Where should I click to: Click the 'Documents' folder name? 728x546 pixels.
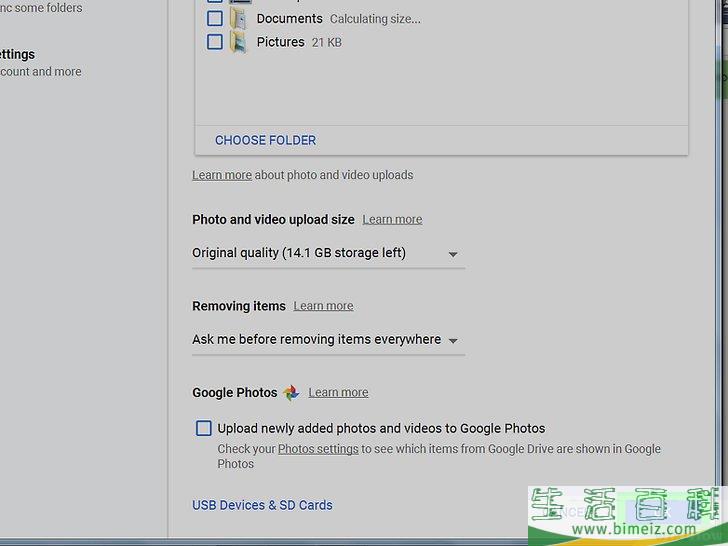coord(290,19)
